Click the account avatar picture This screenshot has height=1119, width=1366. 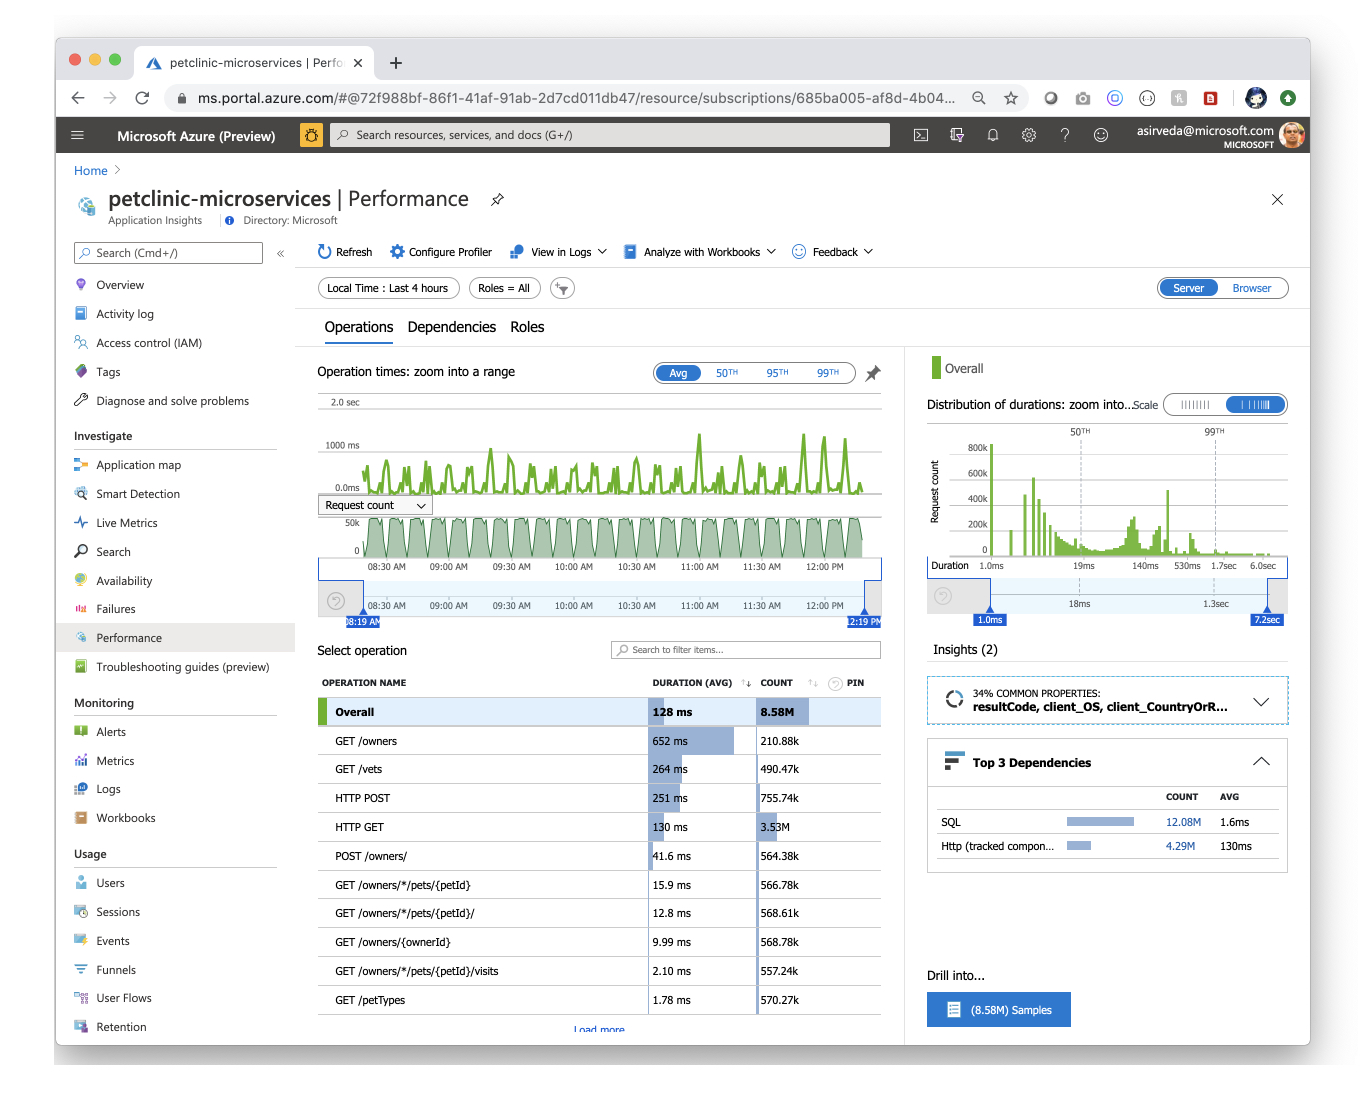pos(1292,135)
